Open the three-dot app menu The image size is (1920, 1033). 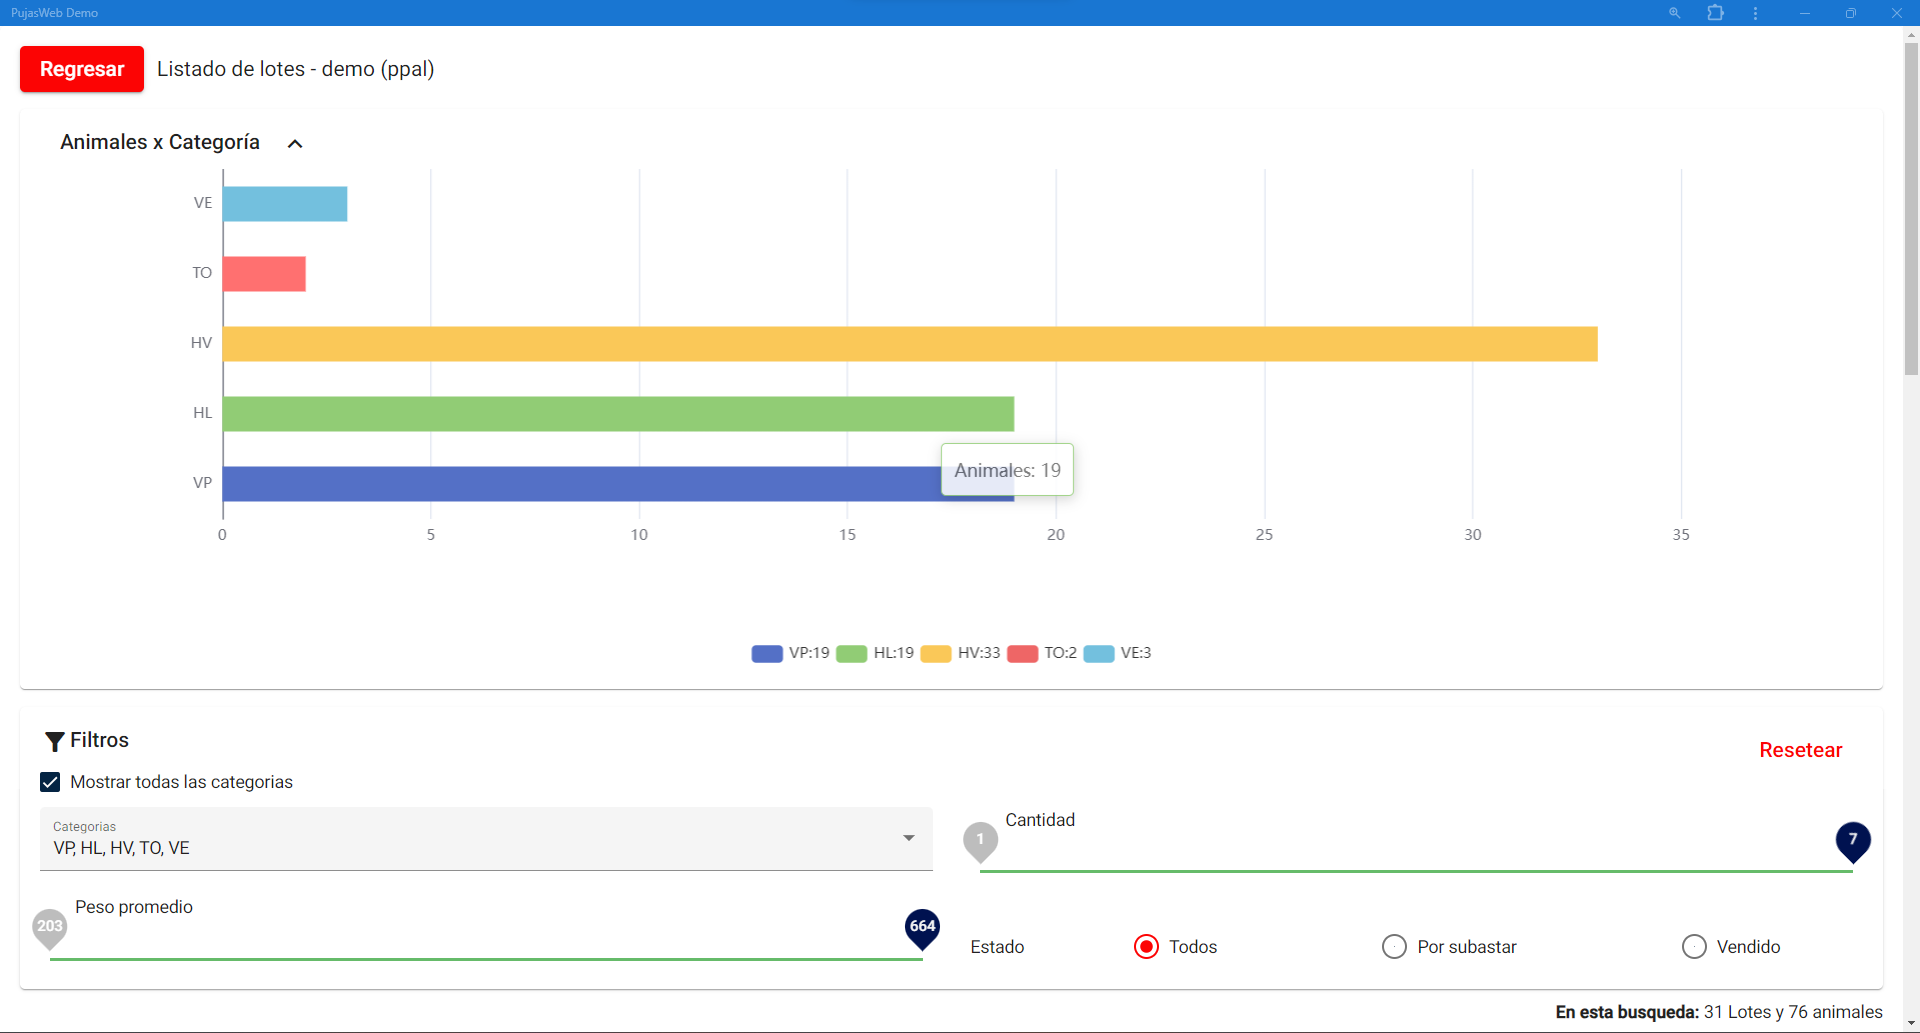pos(1755,13)
